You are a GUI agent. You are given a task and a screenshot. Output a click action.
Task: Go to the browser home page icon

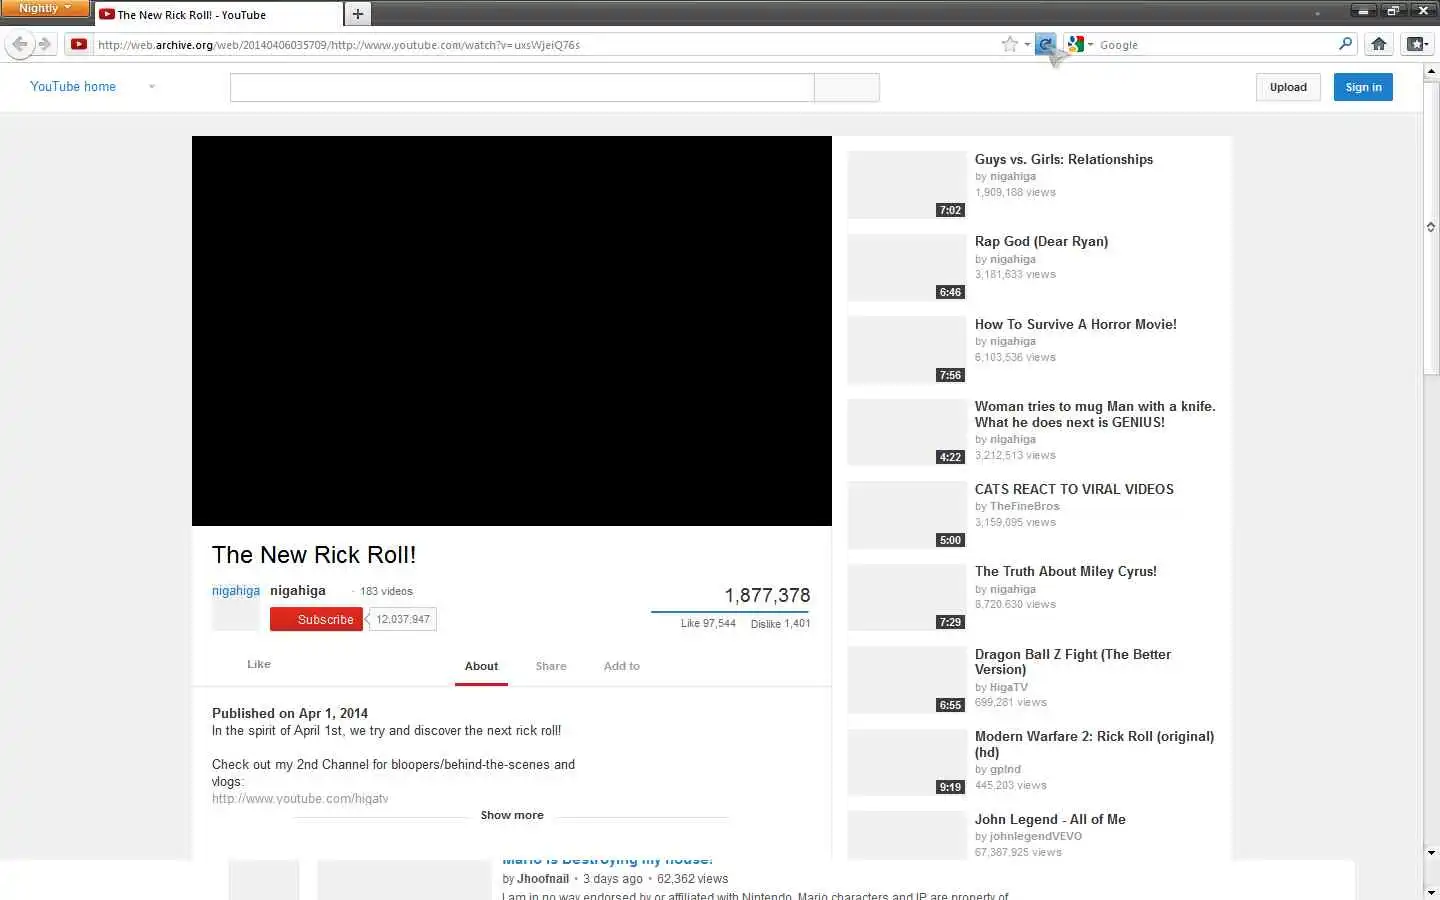1379,44
